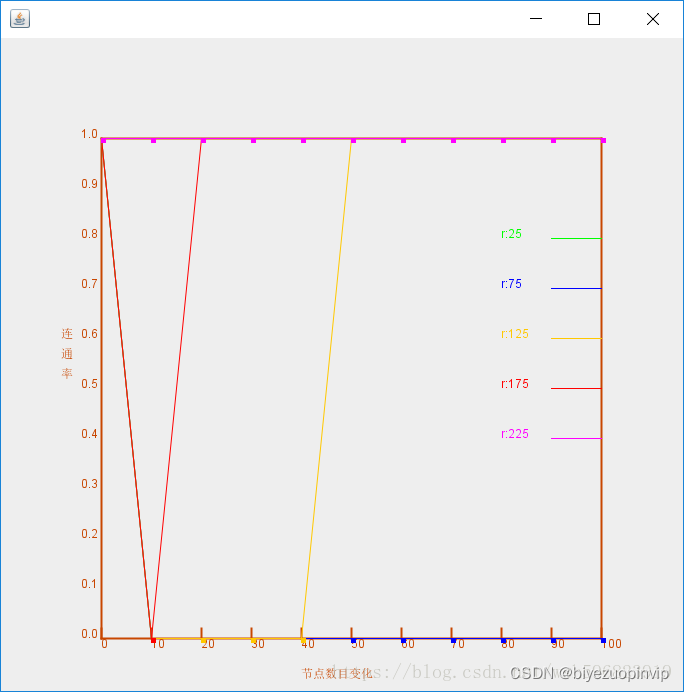
Task: Click the 0.9 y-axis label
Action: [x=89, y=184]
